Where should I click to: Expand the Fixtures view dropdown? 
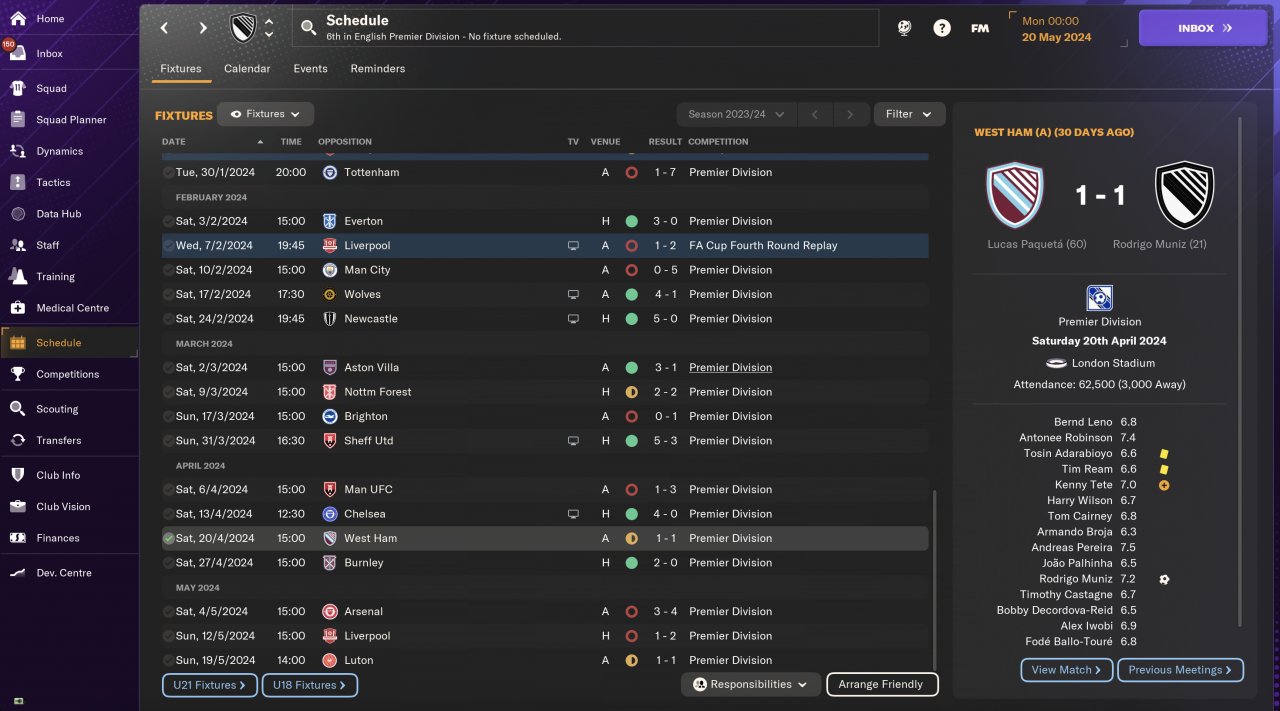pyautogui.click(x=266, y=114)
